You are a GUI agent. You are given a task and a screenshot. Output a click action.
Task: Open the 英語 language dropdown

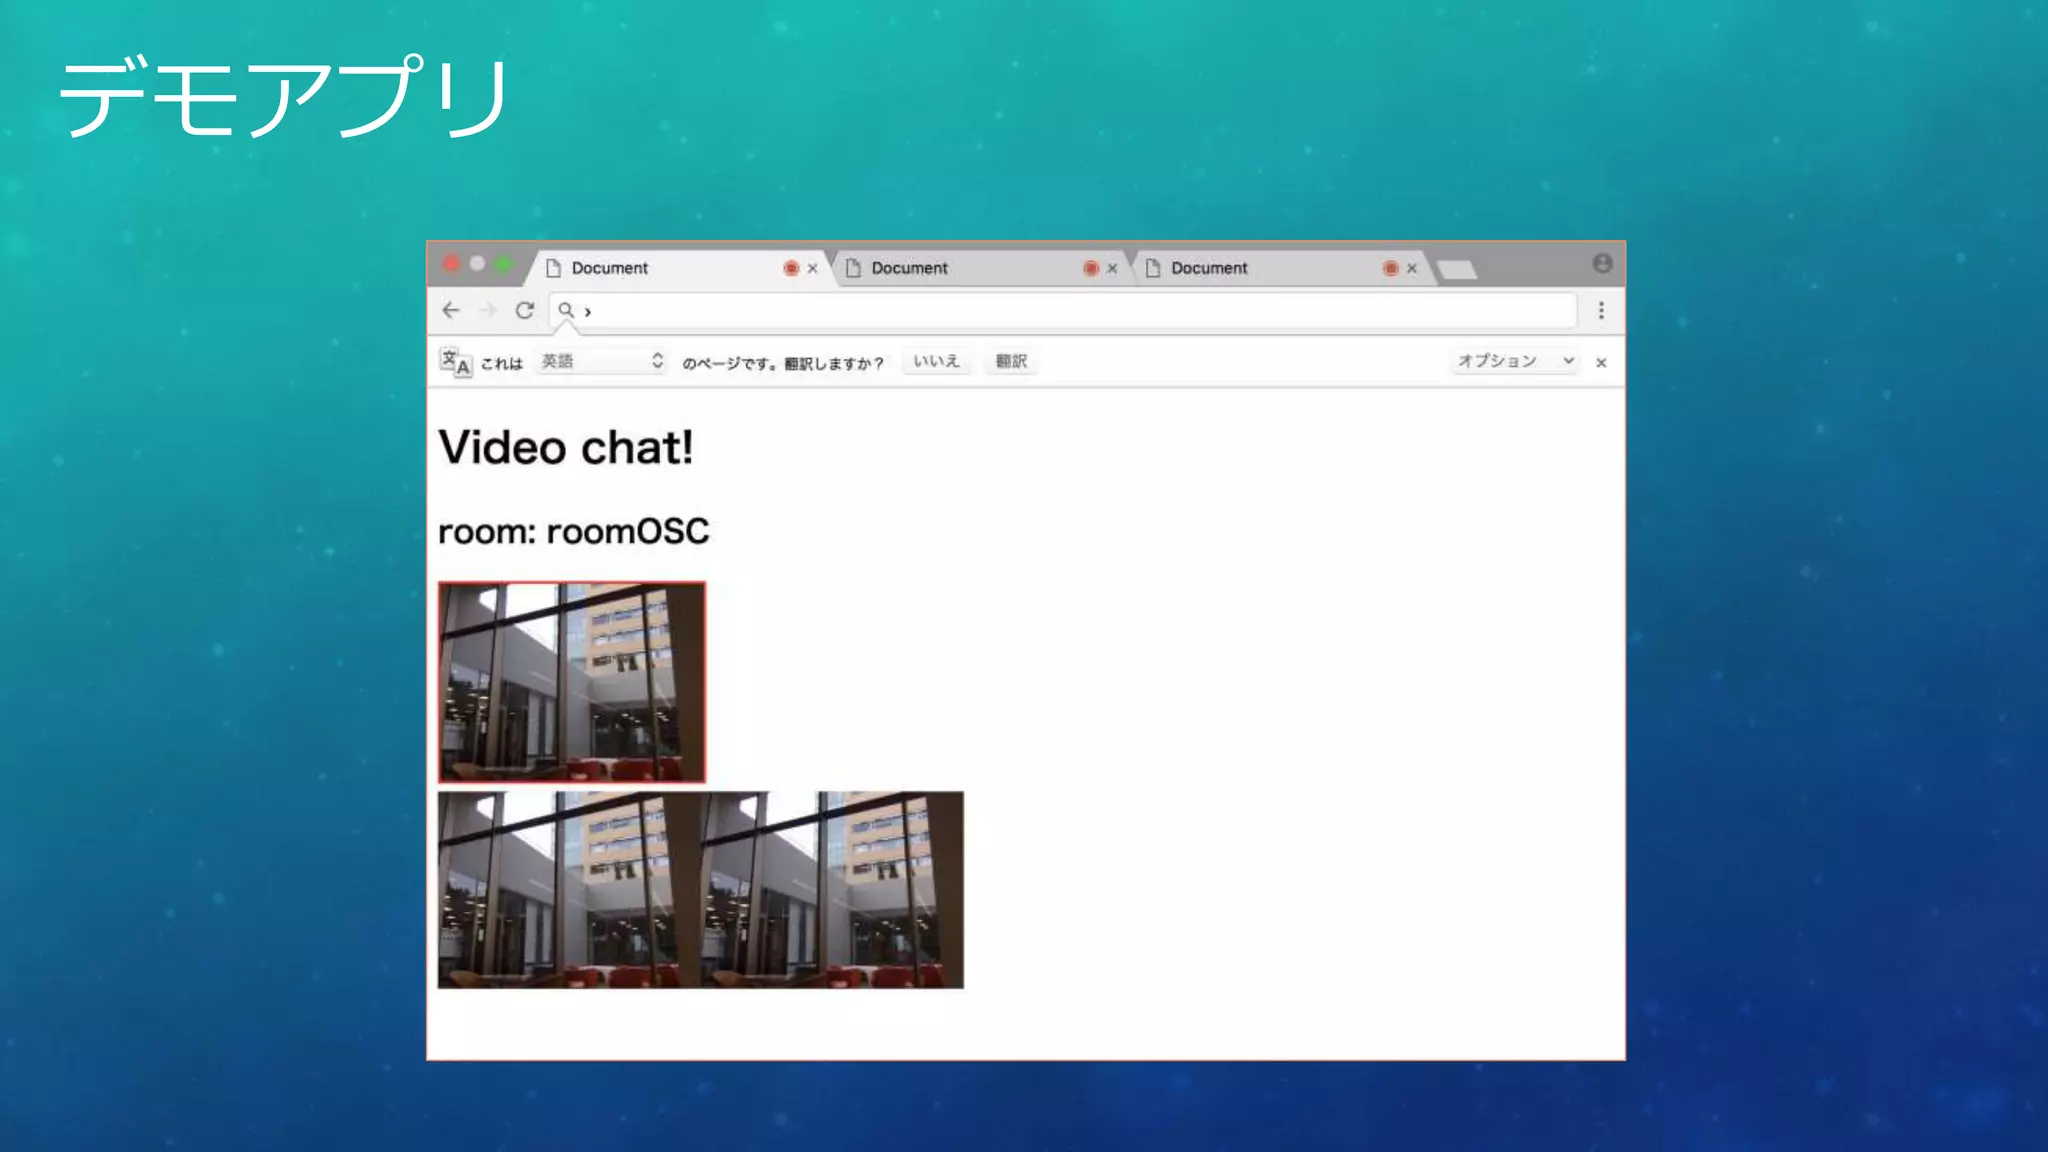pyautogui.click(x=601, y=361)
